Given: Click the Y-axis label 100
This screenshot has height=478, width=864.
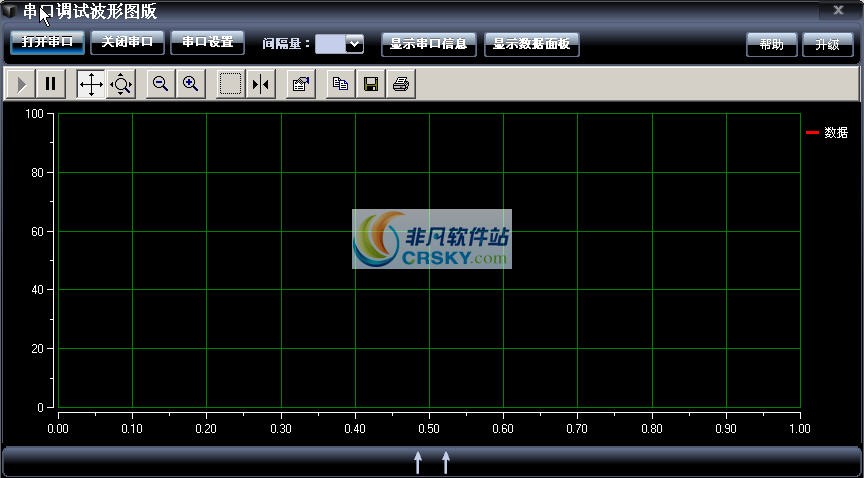Looking at the screenshot, I should tap(34, 114).
